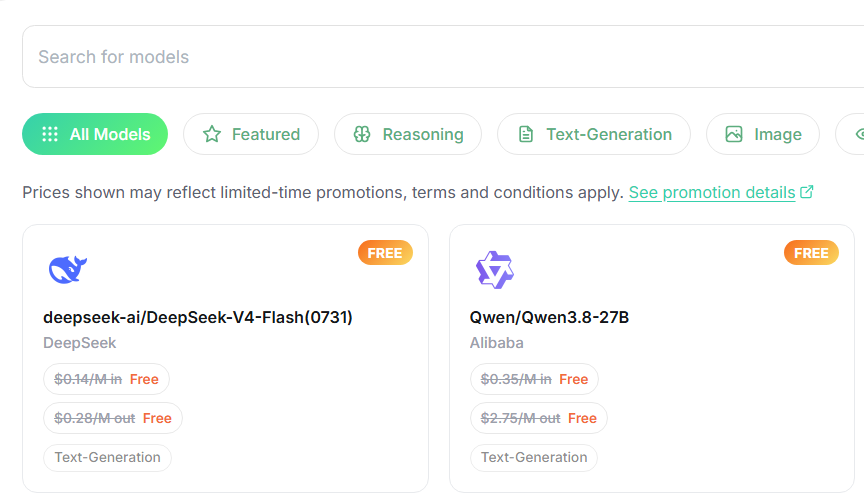The width and height of the screenshot is (864, 501).
Task: Click the grid dots icon on All Models
Action: click(50, 134)
